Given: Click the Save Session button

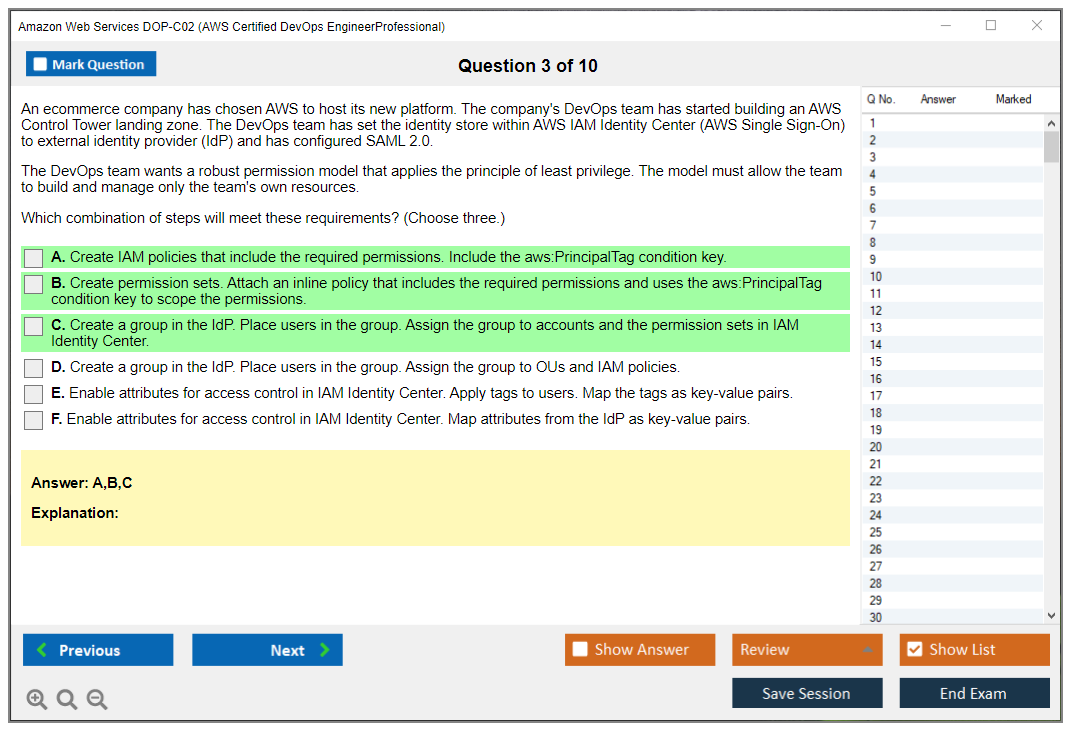Looking at the screenshot, I should click(x=807, y=693).
